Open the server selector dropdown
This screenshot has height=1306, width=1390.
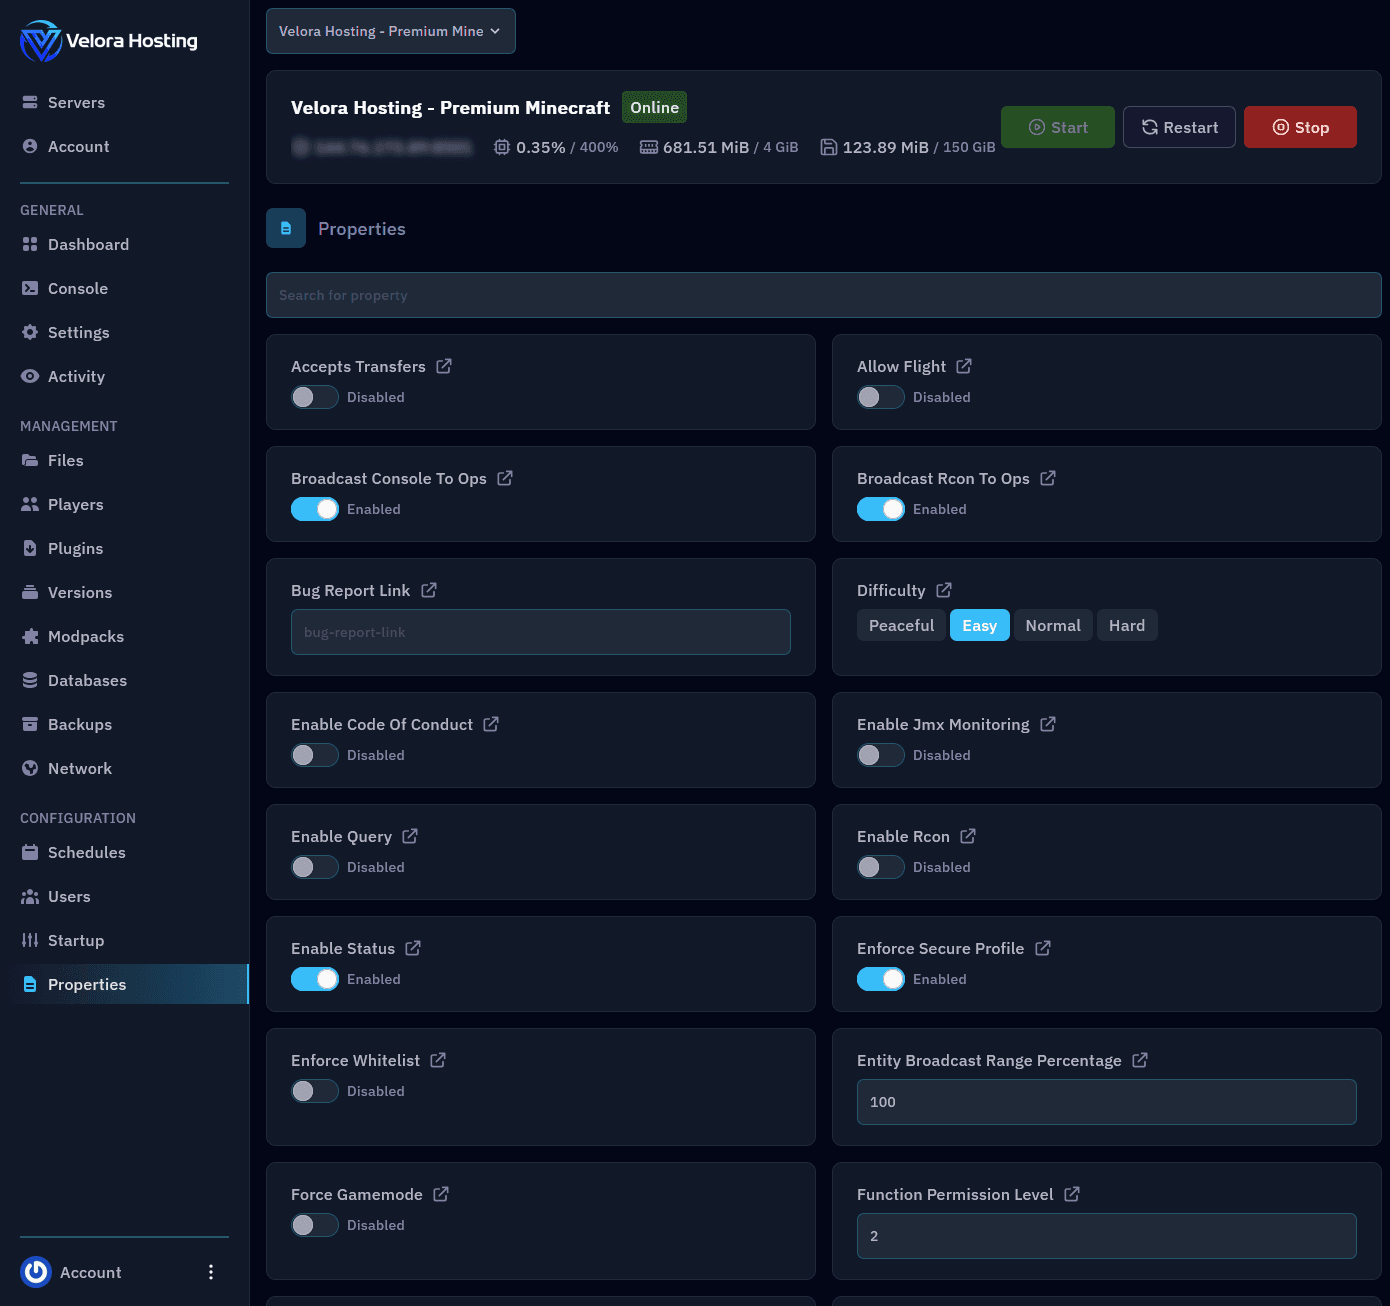pos(390,31)
